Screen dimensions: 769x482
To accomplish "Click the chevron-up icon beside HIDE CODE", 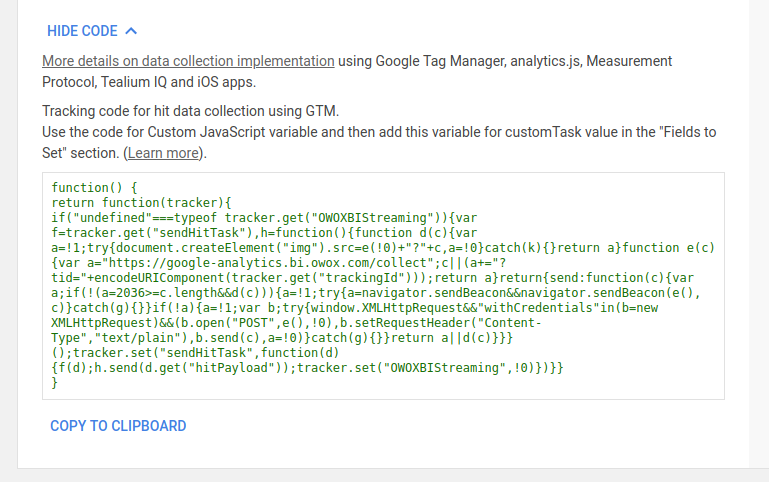I will click(x=131, y=31).
